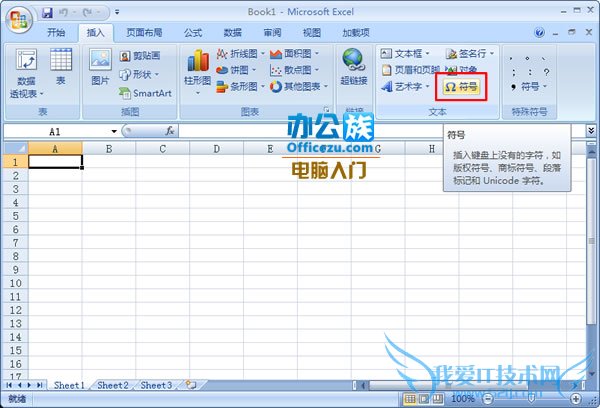
Task: Go to the 视图 tab
Action: (x=312, y=33)
